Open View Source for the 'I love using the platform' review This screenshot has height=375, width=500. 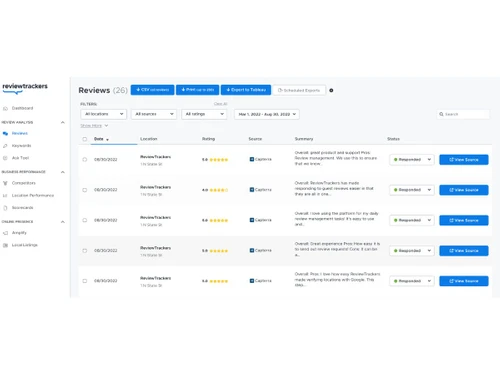(464, 220)
